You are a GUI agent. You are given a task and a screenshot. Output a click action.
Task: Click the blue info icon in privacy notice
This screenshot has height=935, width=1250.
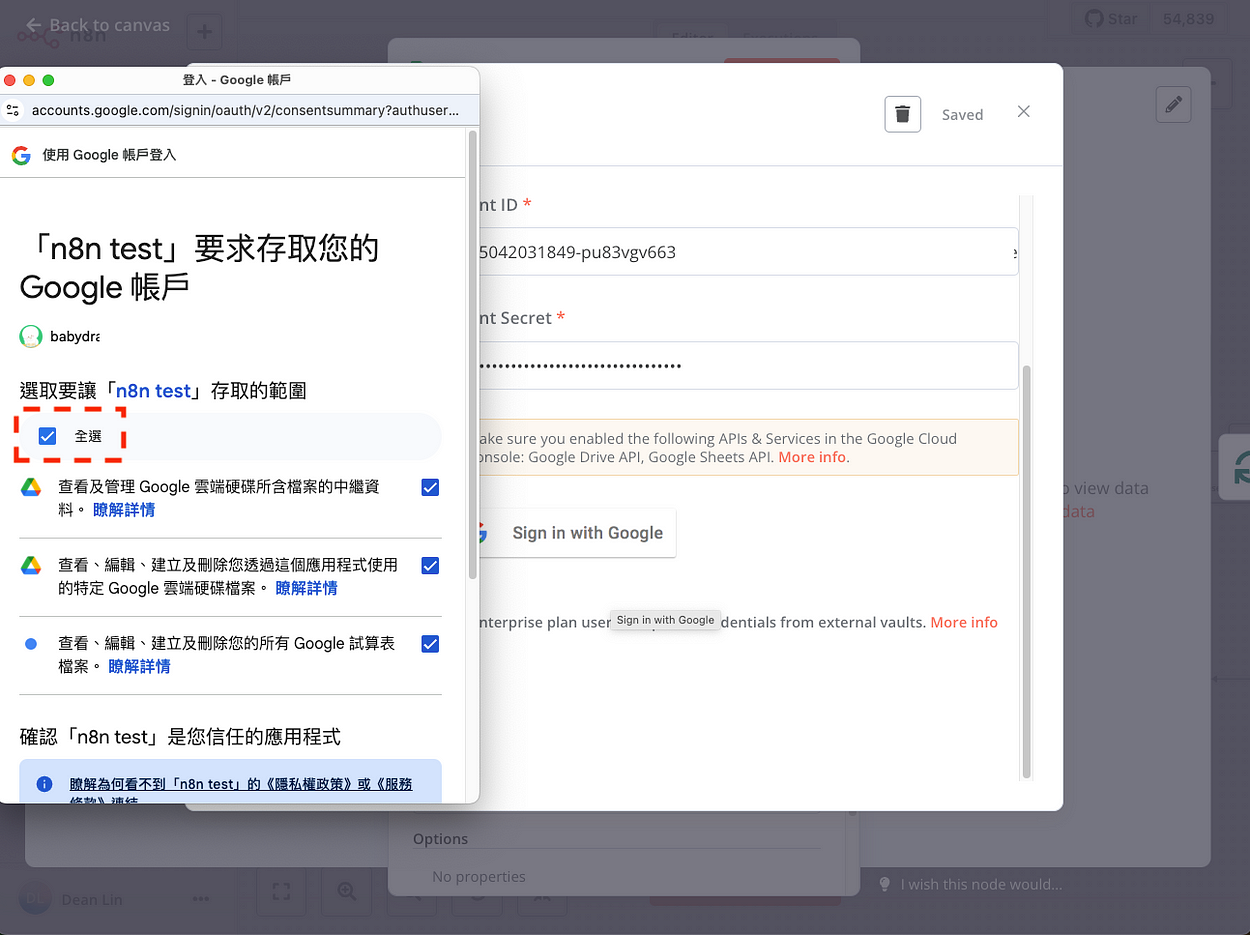(x=44, y=784)
